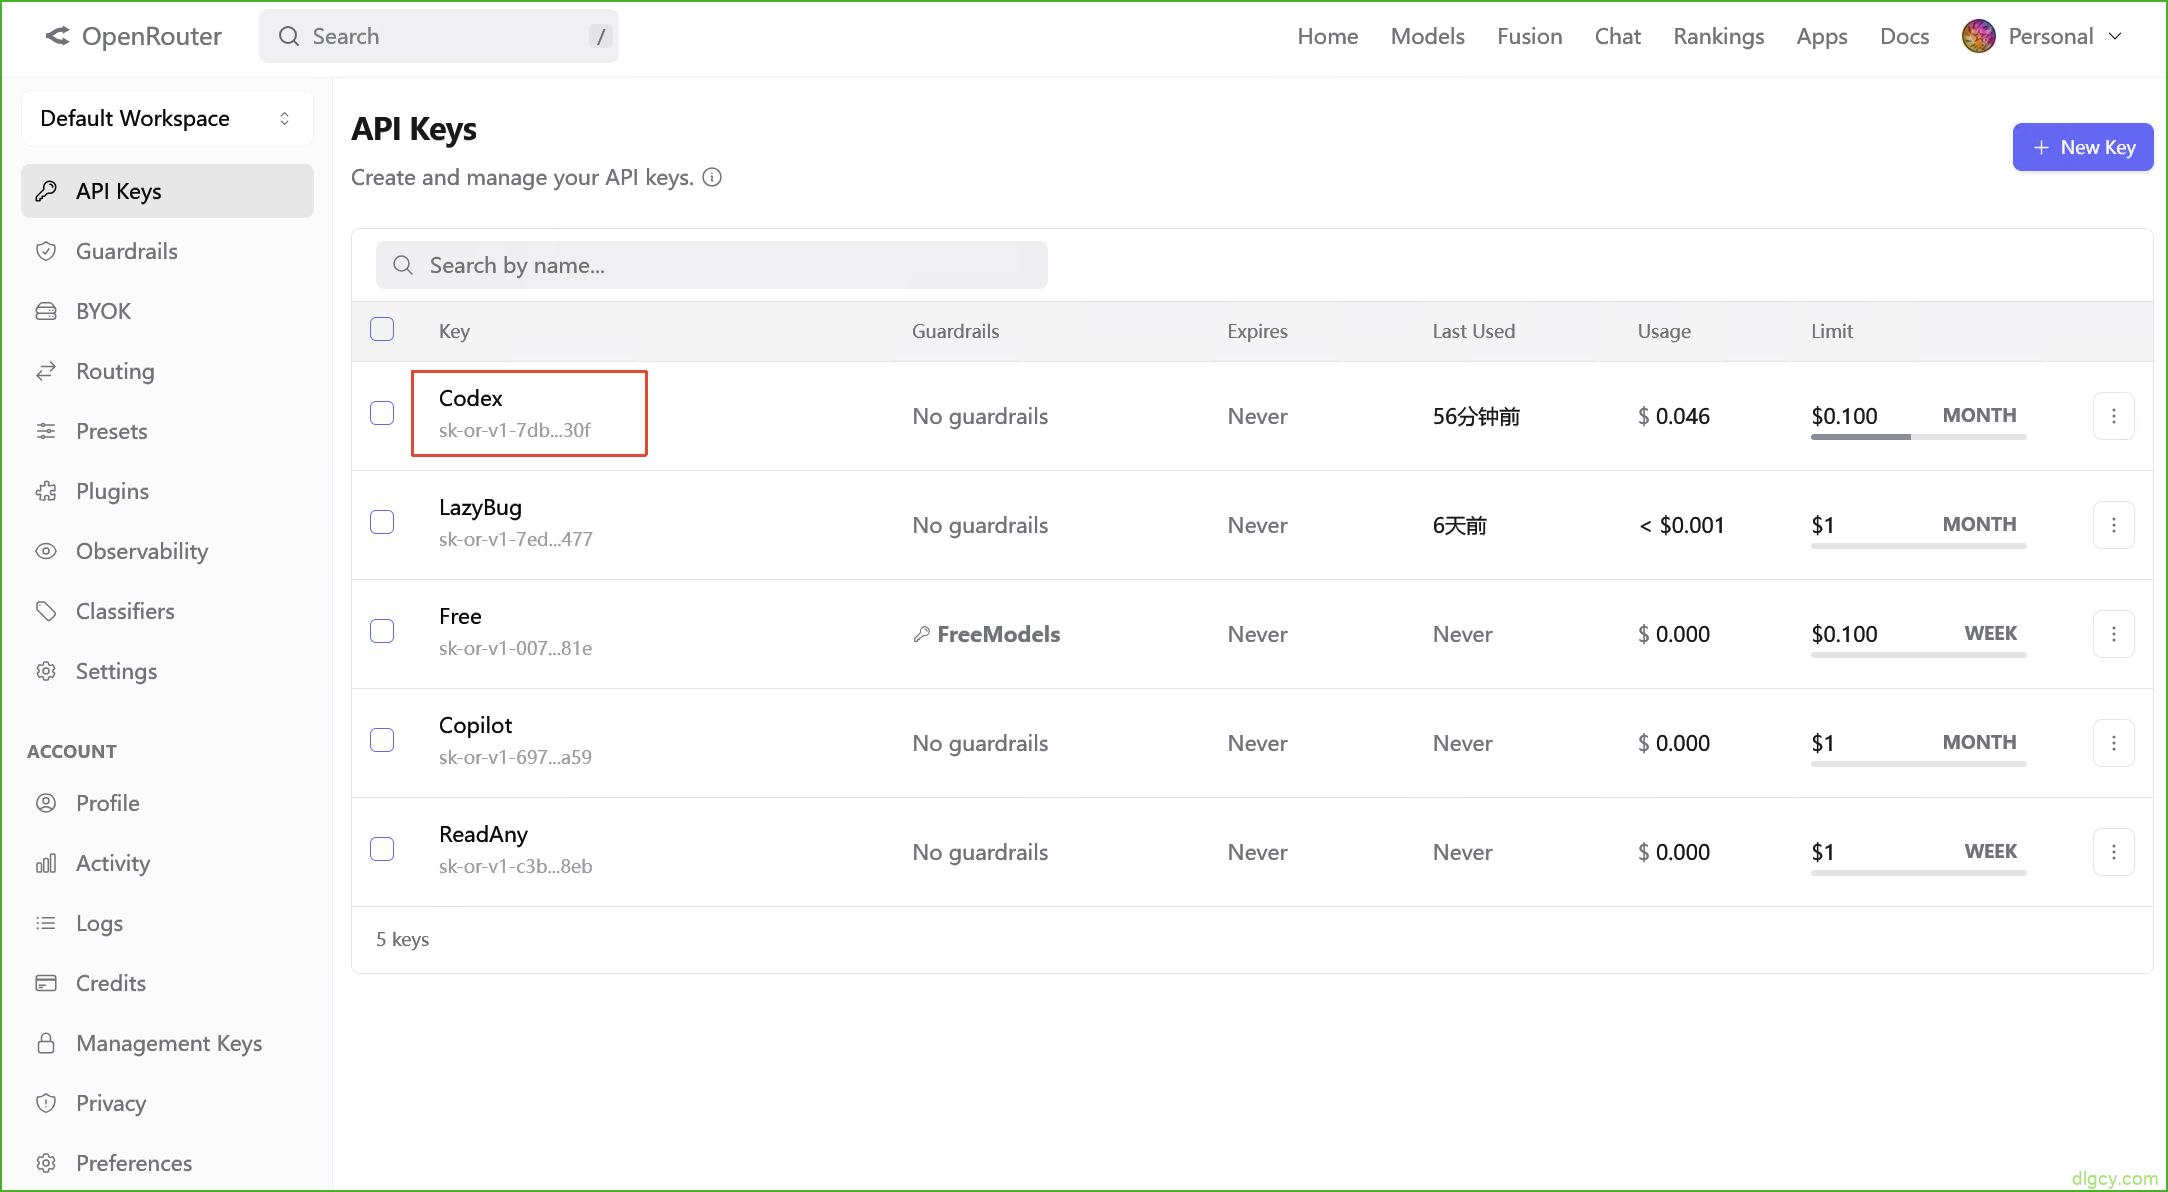2168x1192 pixels.
Task: Open the Observability eye icon
Action: (x=46, y=551)
